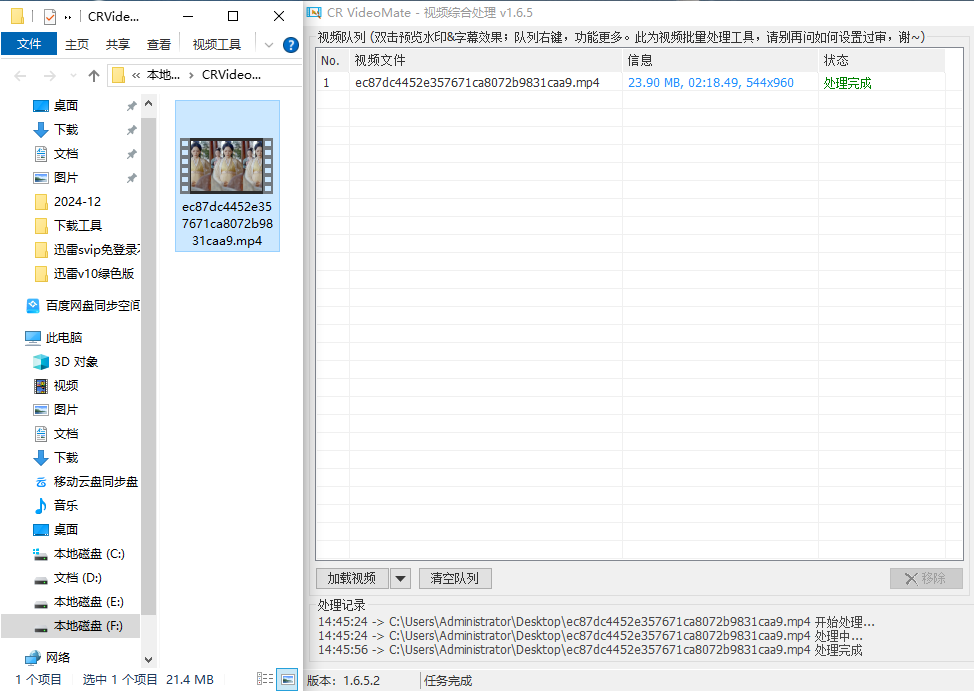974x691 pixels.
Task: Click navigation pane scroll down arrow
Action: (x=148, y=659)
